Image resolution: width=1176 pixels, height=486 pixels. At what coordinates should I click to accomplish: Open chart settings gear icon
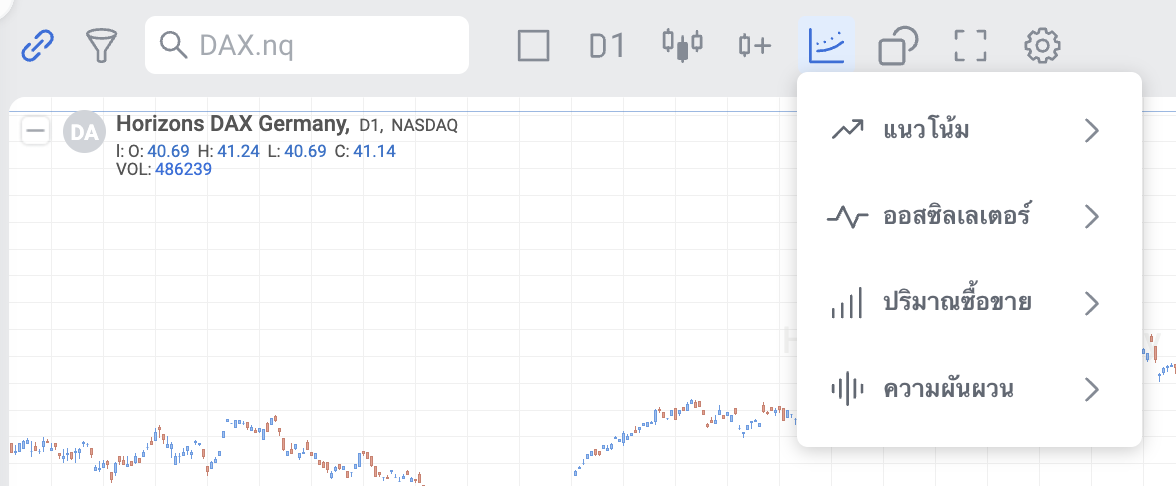(1042, 46)
